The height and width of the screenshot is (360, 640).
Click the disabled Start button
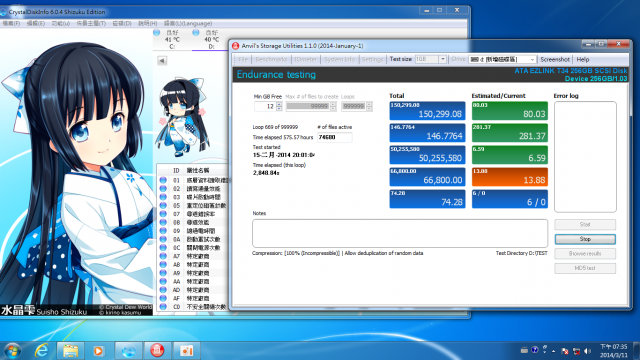pos(585,224)
